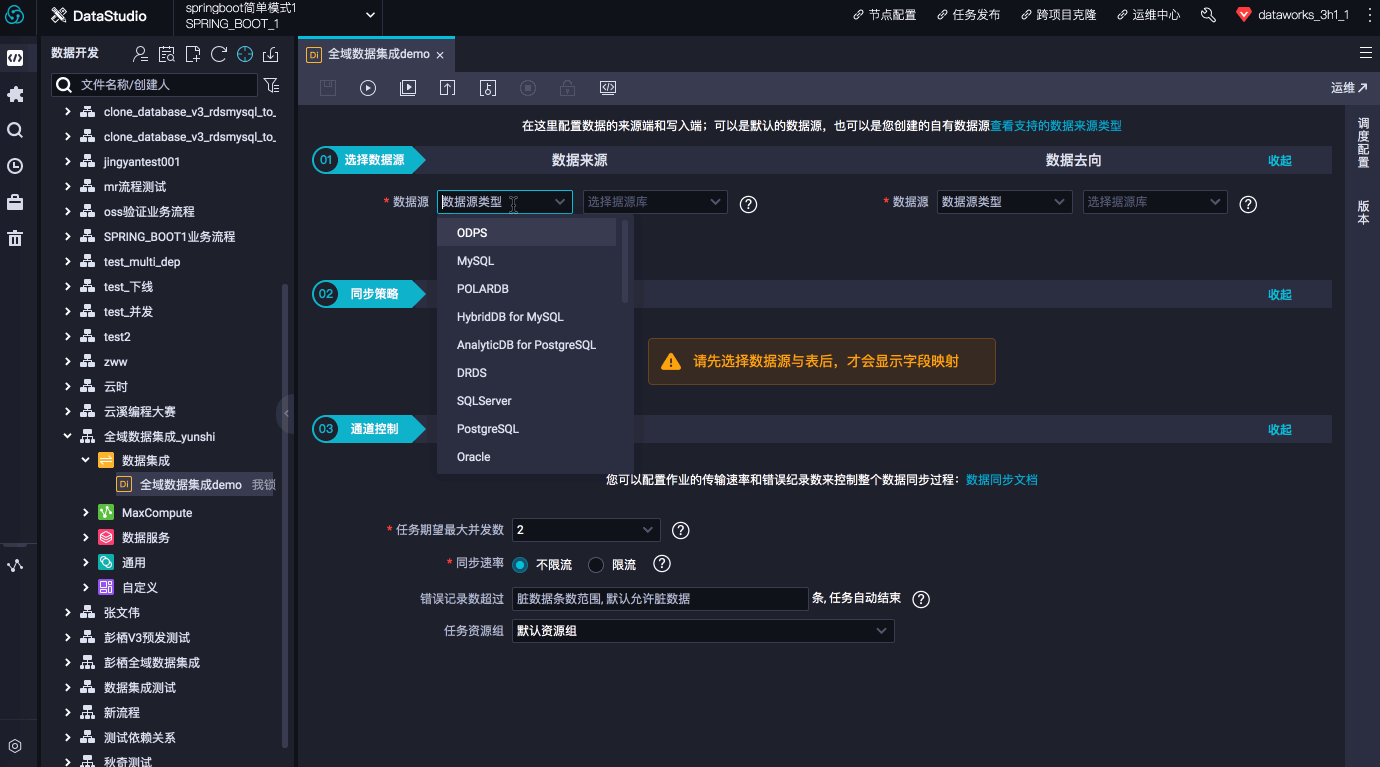Collapse the 全域数据集成_yunshi workflow node

(x=68, y=437)
